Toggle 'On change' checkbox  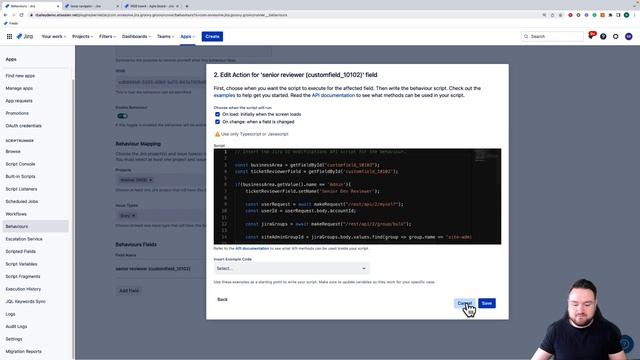[x=217, y=122]
